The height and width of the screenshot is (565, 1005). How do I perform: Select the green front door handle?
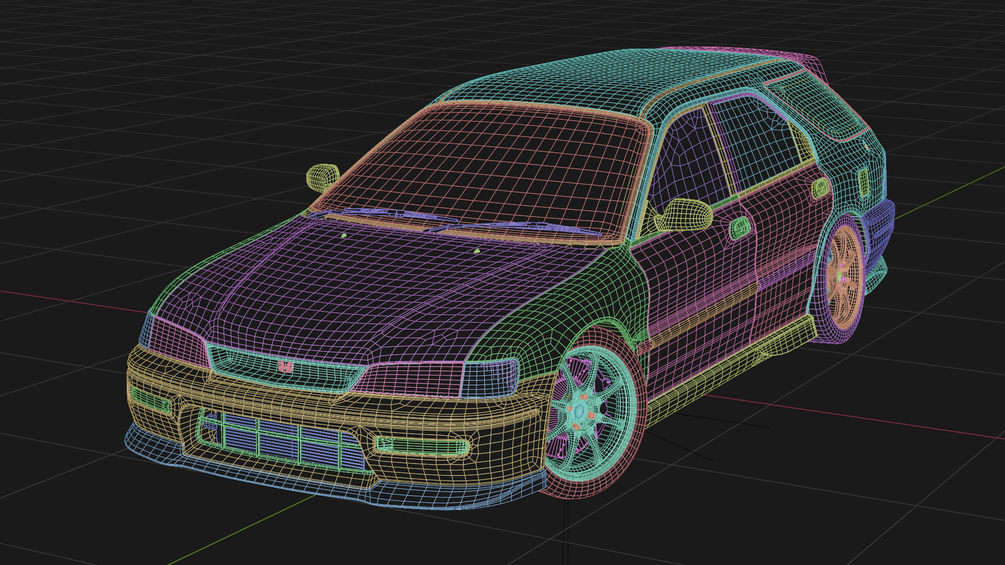click(740, 227)
